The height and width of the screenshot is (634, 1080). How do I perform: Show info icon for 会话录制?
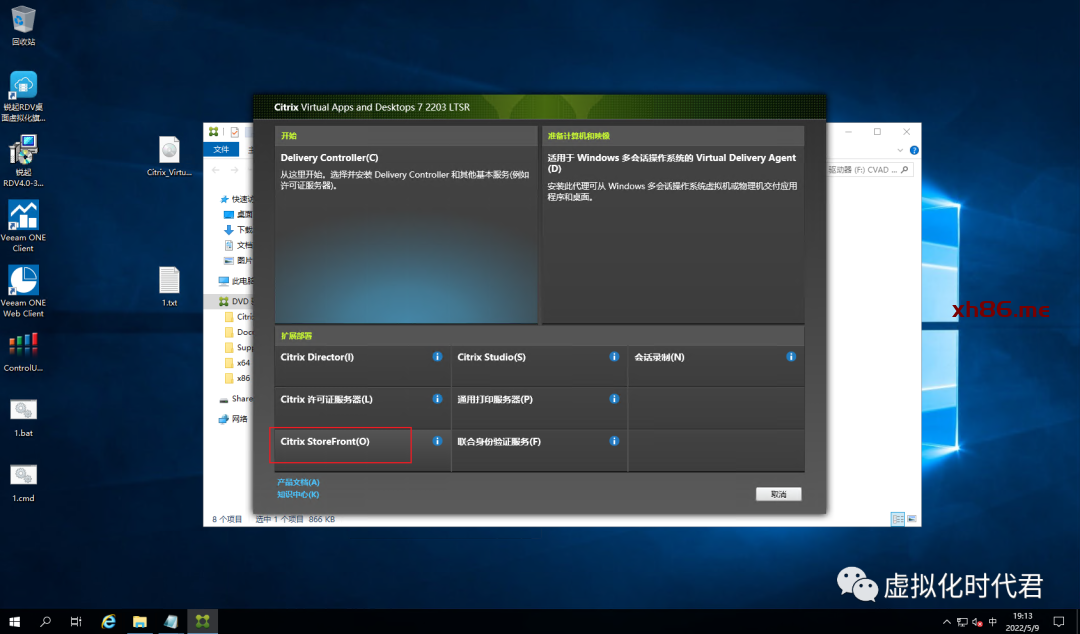tap(791, 356)
